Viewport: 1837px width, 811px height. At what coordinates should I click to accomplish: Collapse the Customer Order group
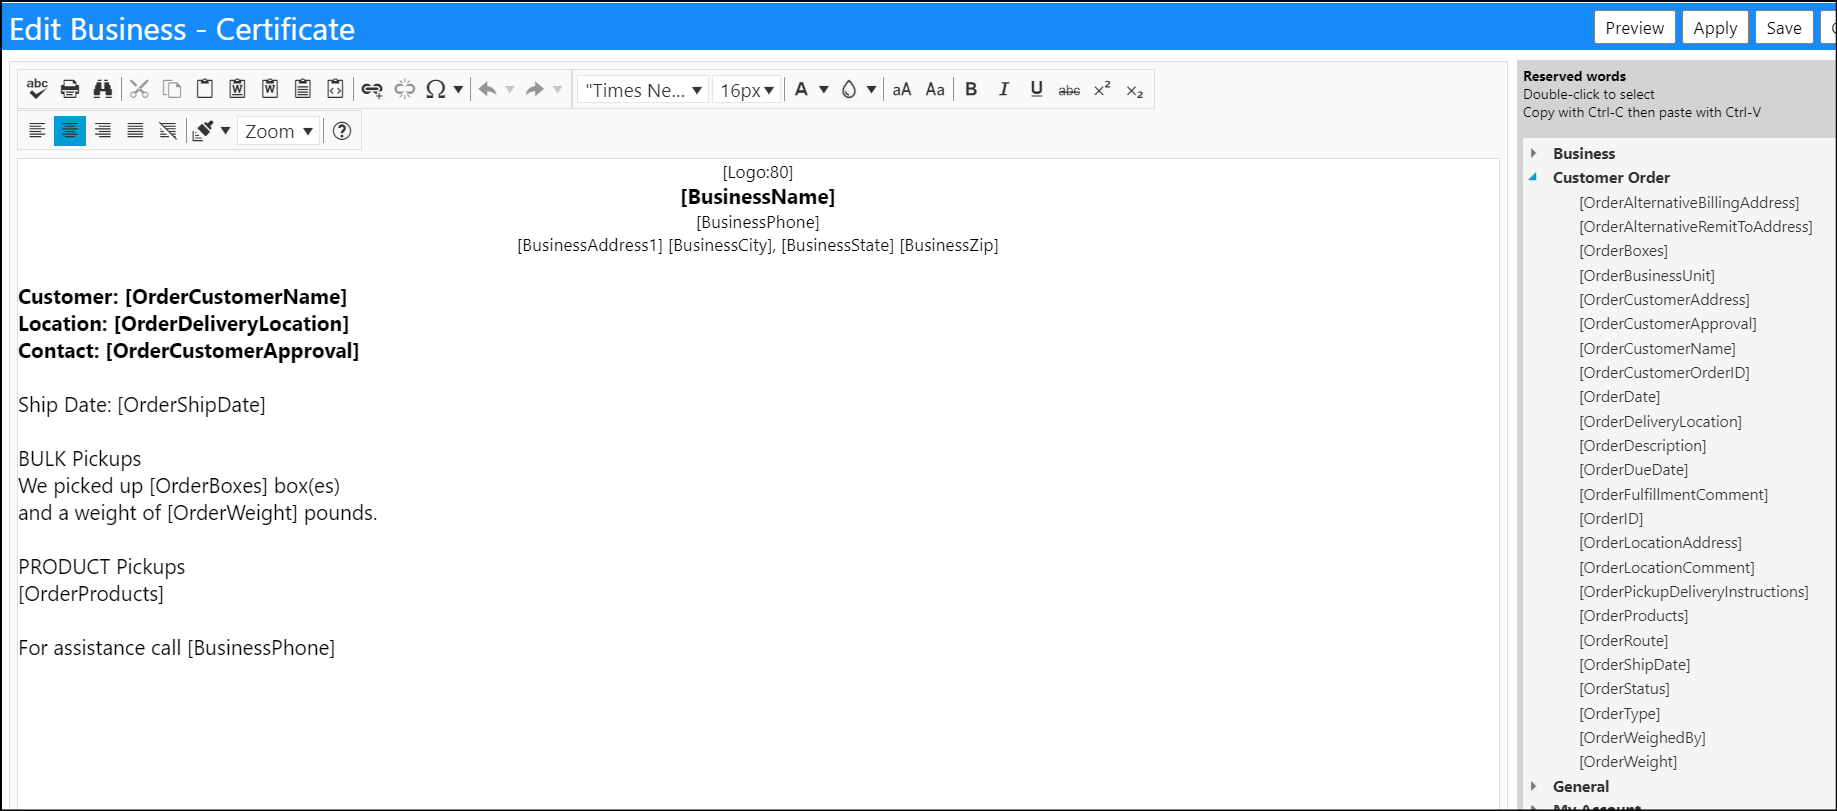(1534, 177)
